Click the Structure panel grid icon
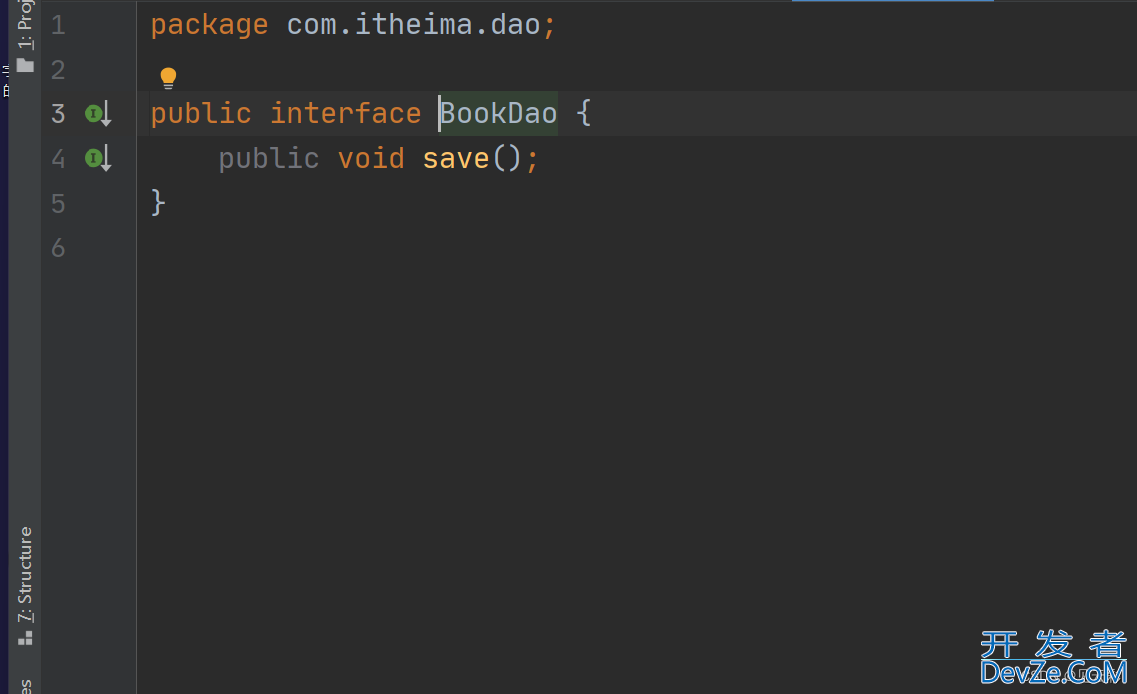 25,638
